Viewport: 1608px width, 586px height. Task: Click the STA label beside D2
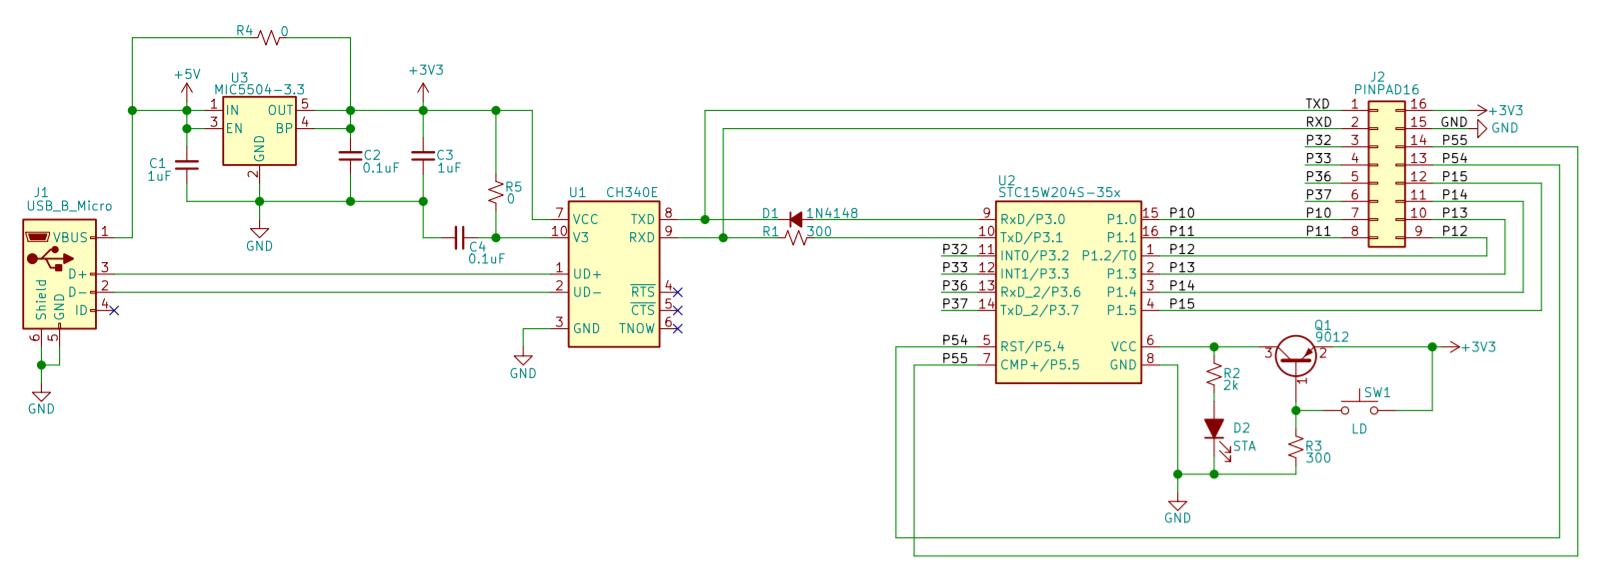pyautogui.click(x=1244, y=446)
